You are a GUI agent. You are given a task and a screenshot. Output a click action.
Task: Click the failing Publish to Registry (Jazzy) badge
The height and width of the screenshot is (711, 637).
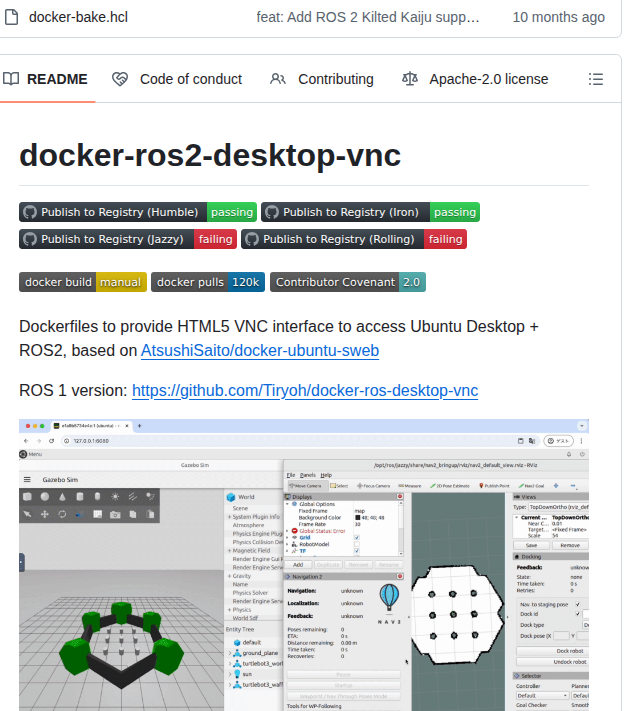(128, 239)
